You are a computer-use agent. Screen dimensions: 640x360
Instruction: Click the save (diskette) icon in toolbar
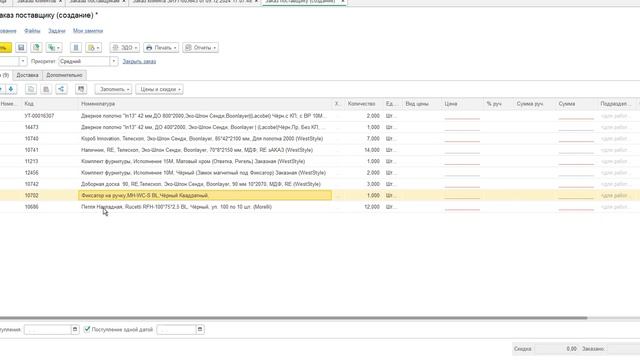[21, 48]
